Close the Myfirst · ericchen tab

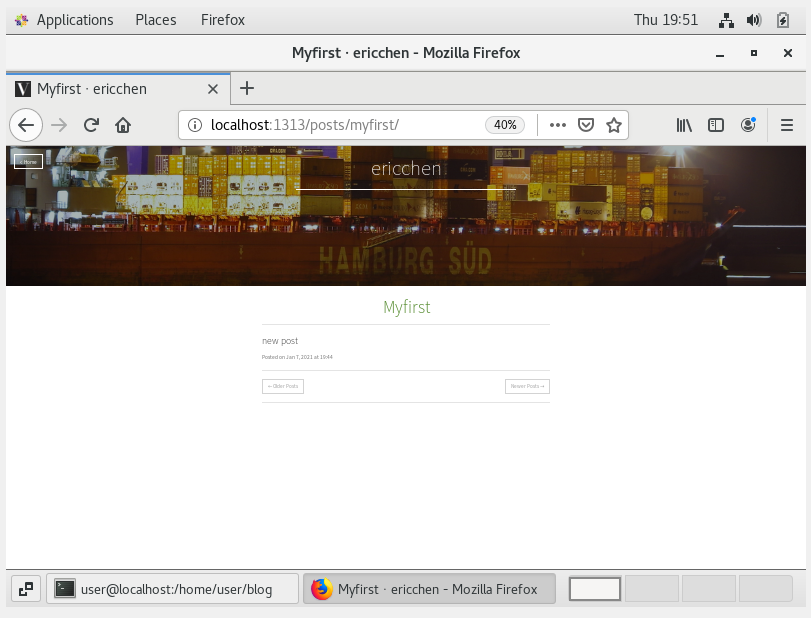(x=213, y=89)
